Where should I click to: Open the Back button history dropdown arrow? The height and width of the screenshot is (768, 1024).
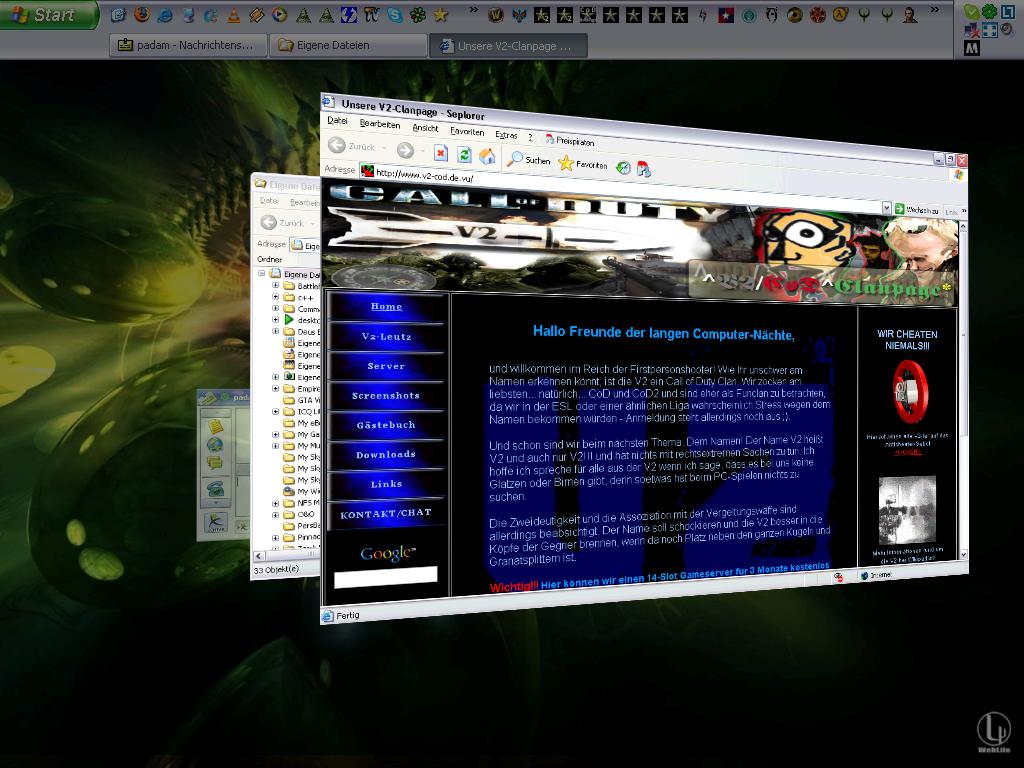[x=385, y=148]
